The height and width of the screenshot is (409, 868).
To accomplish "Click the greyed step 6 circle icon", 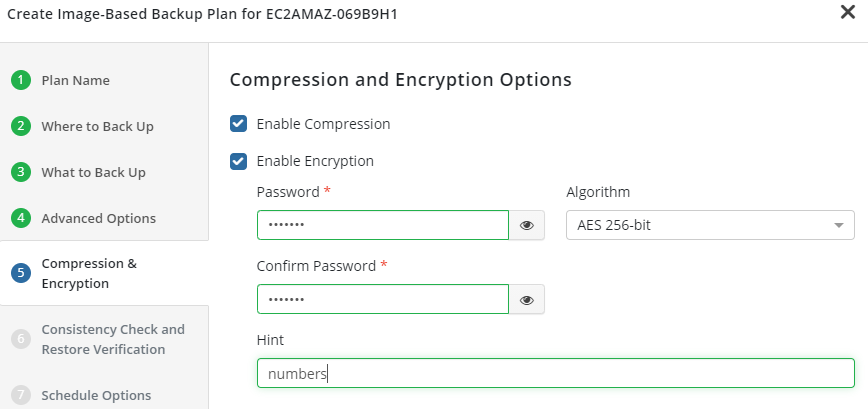I will (x=21, y=339).
